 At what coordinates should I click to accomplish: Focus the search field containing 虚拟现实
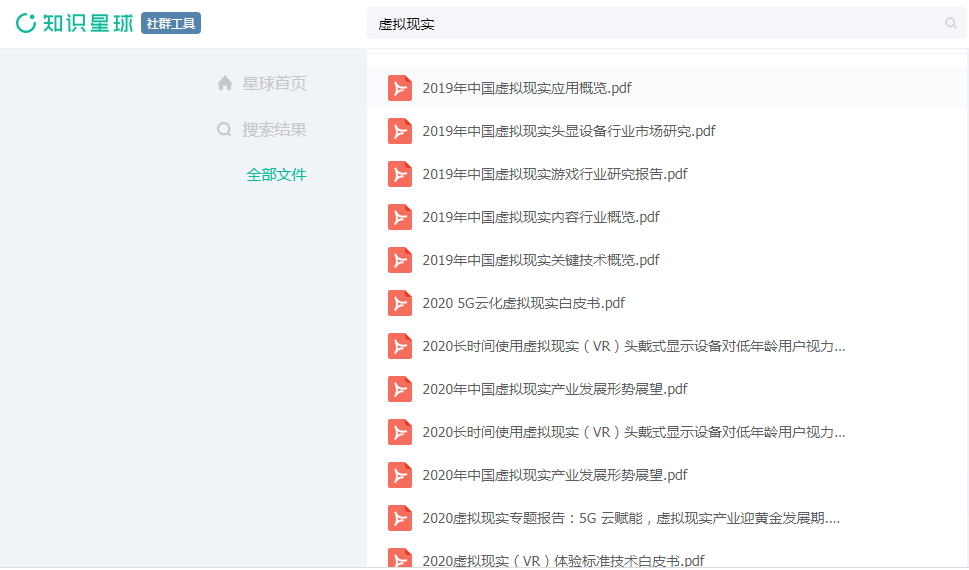point(650,23)
